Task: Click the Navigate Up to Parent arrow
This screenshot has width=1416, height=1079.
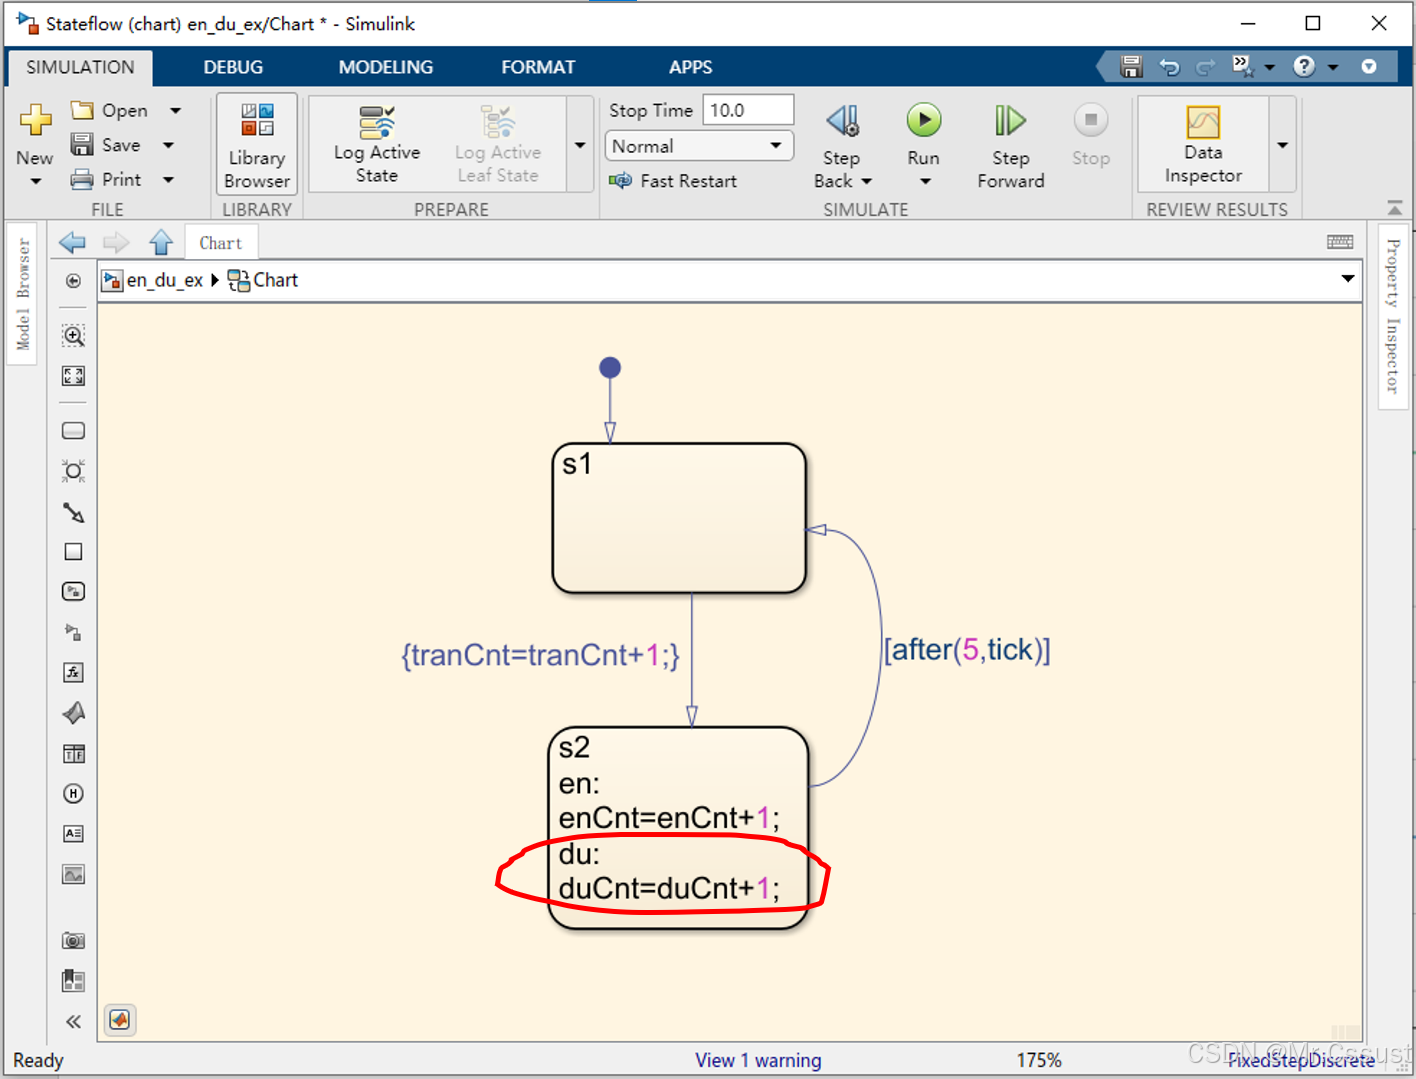Action: point(161,243)
